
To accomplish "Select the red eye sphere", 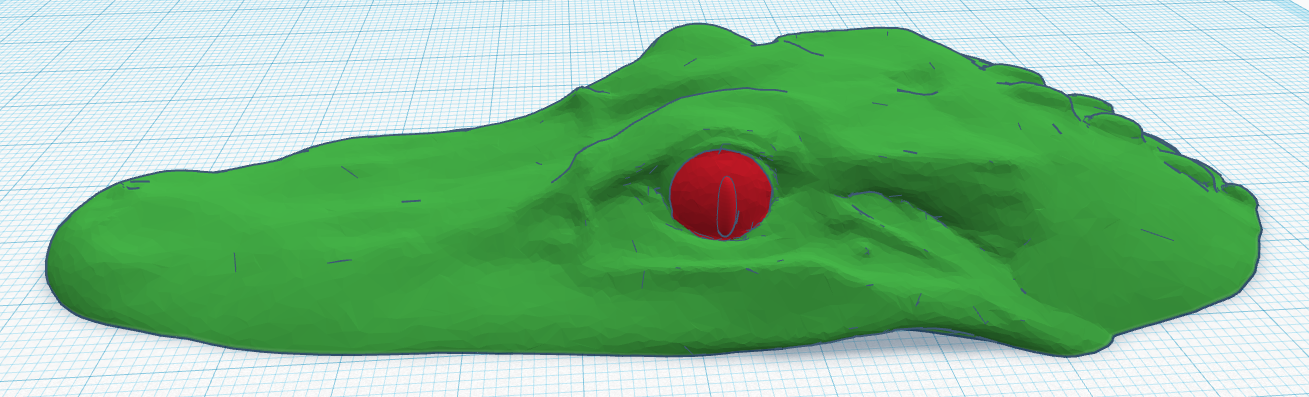I will pos(721,194).
